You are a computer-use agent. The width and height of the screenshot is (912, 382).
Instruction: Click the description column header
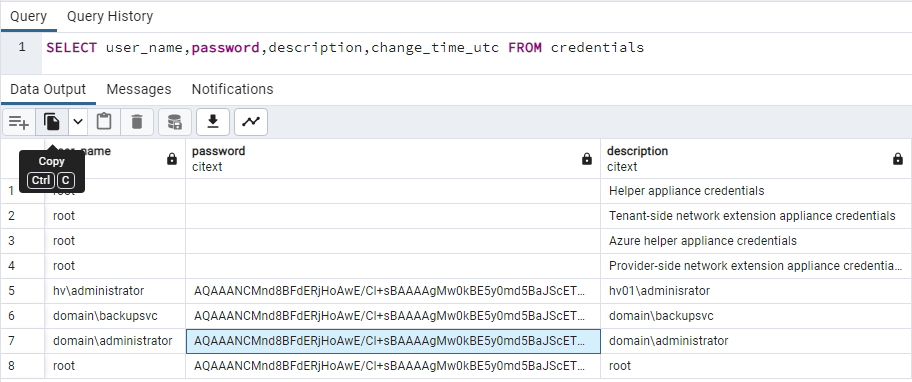[x=756, y=159]
